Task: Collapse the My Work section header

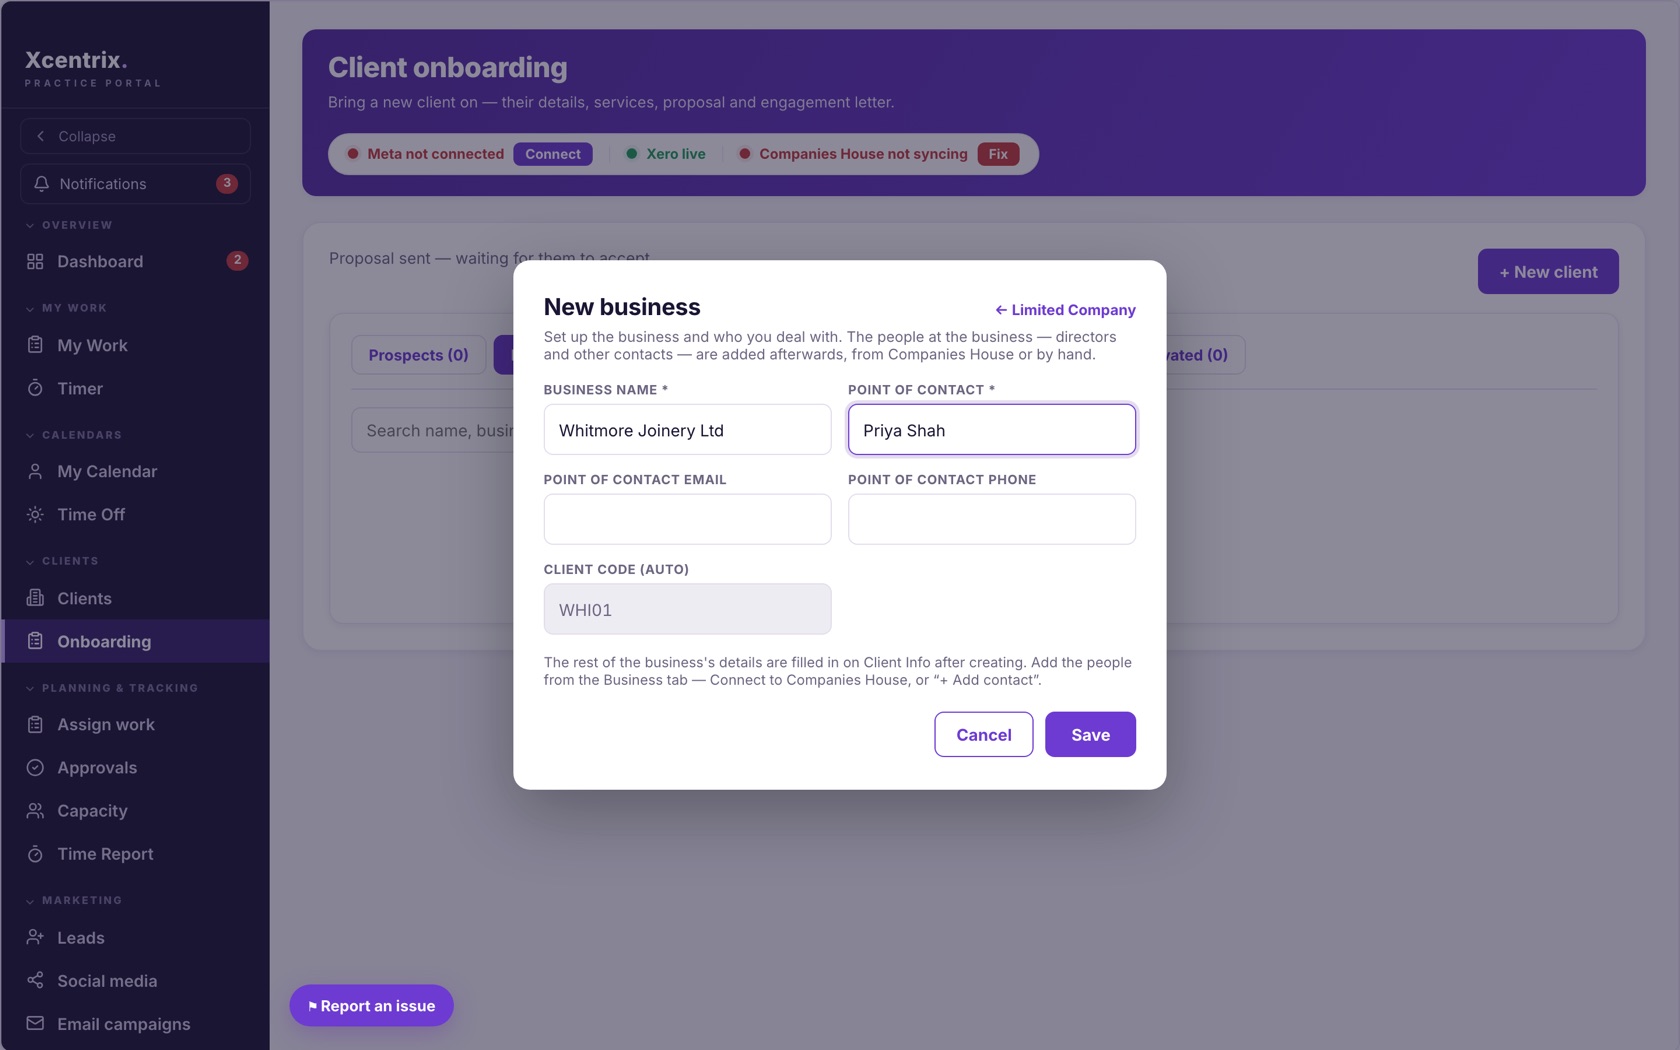Action: [x=66, y=308]
